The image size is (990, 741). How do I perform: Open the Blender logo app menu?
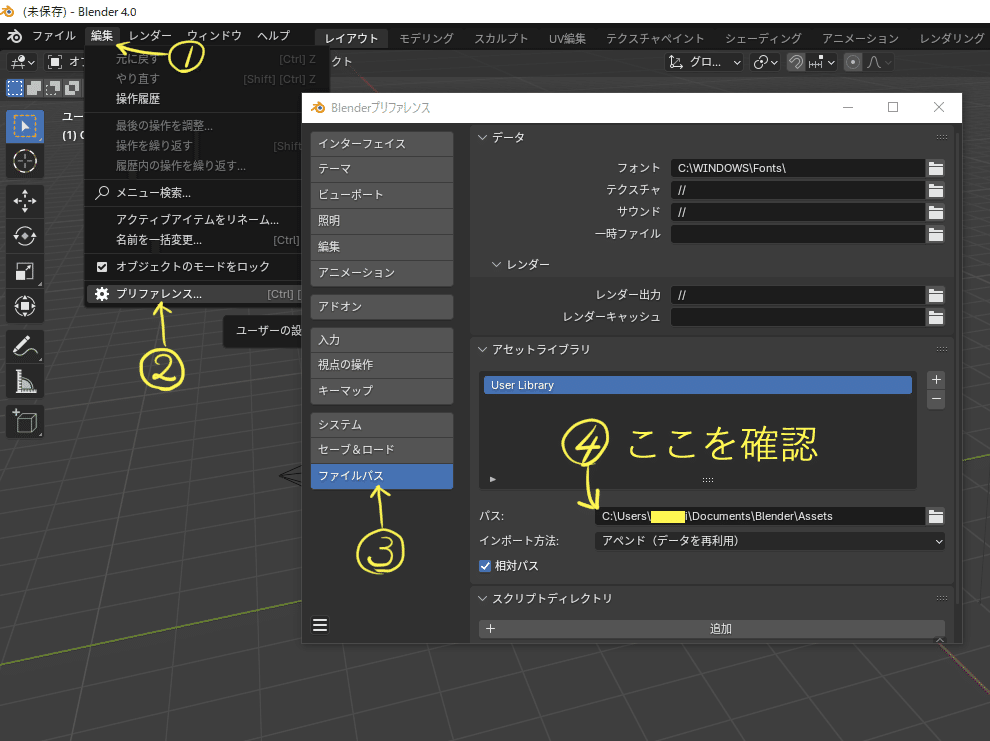coord(14,36)
